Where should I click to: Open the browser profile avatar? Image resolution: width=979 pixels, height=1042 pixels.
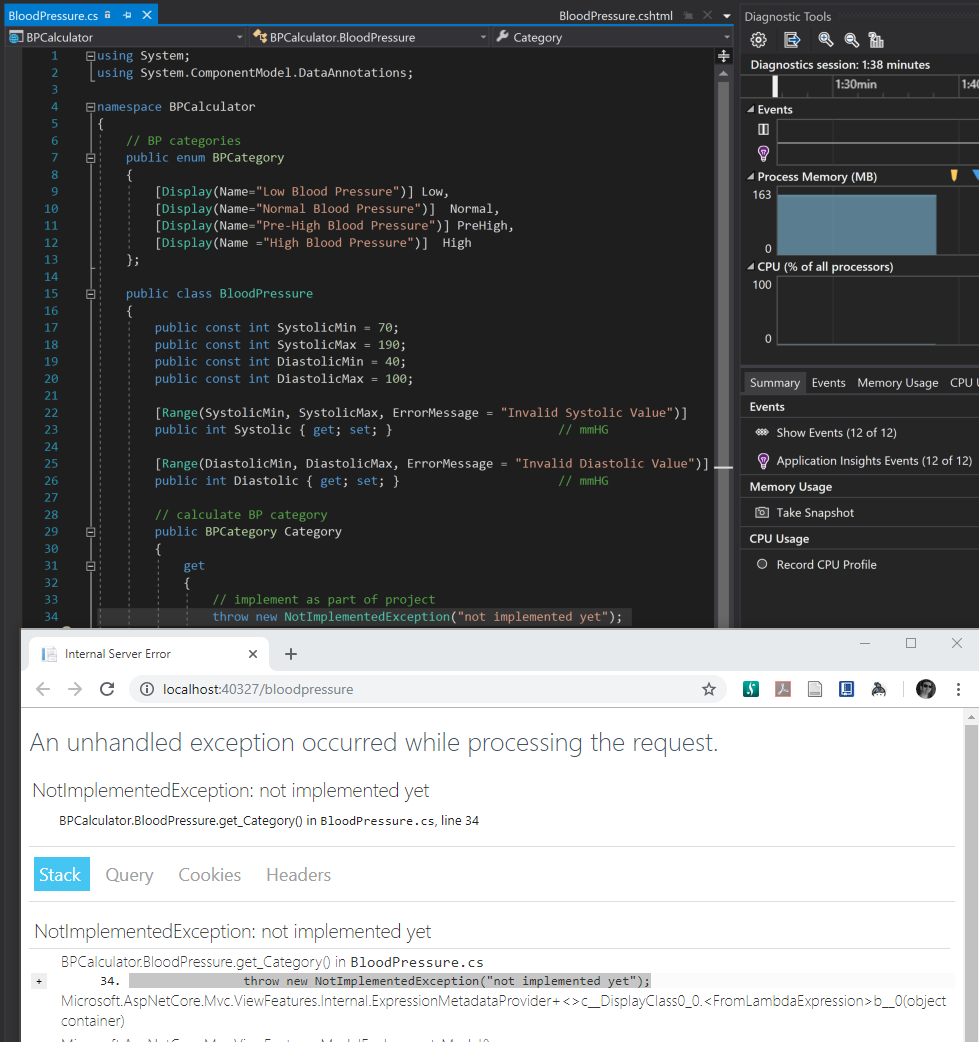pos(926,689)
